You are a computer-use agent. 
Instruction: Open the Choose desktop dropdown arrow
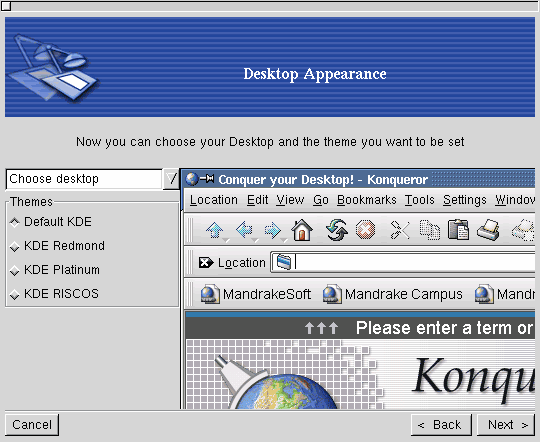171,179
